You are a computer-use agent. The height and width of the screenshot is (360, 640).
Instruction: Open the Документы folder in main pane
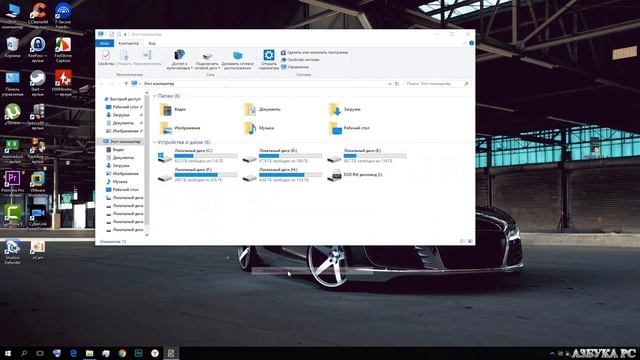(262, 109)
